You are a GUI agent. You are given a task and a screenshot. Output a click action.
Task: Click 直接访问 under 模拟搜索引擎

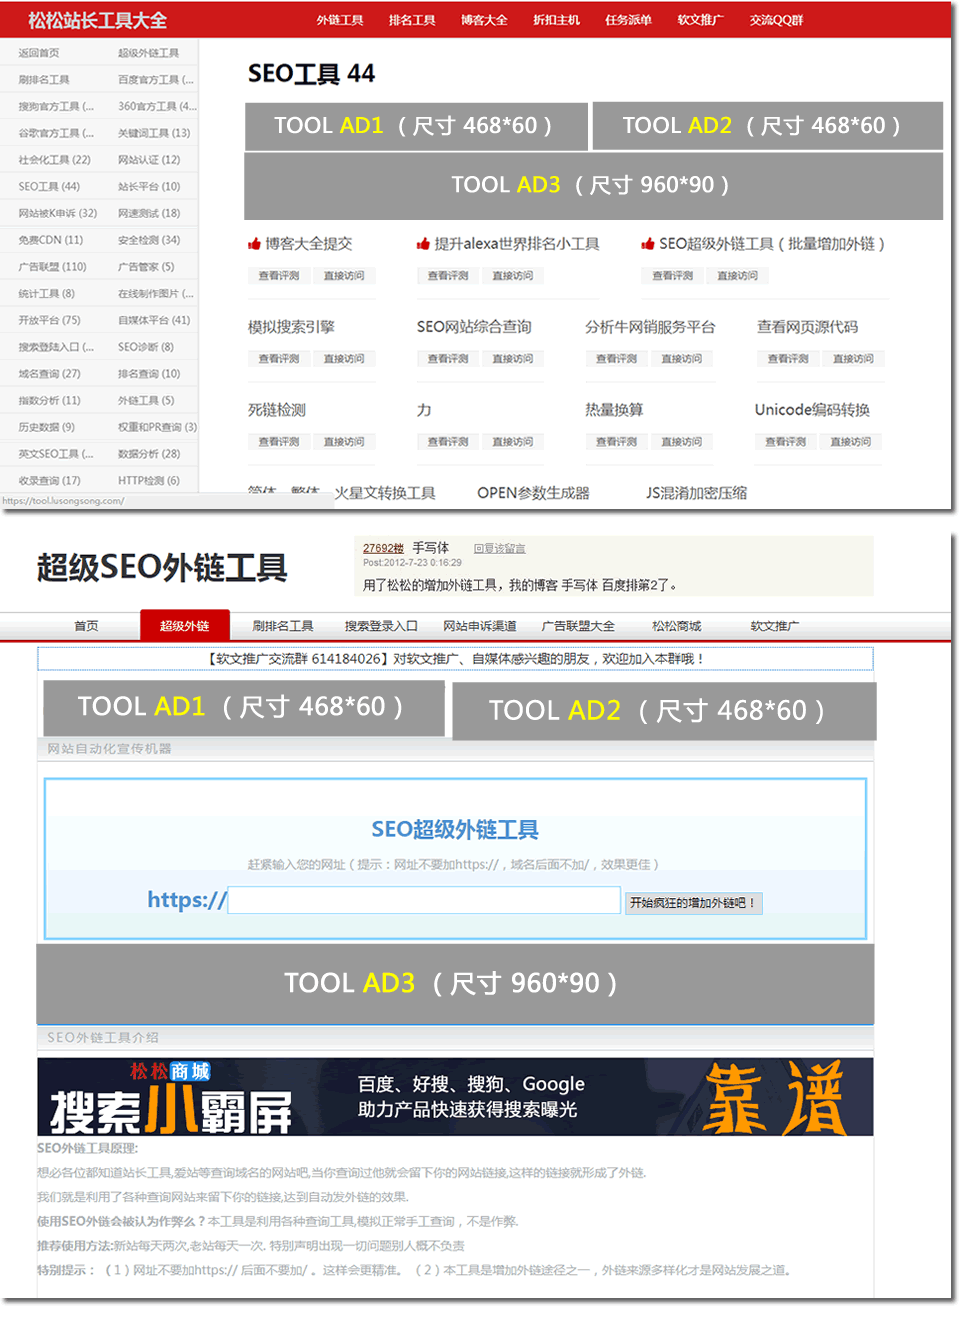pyautogui.click(x=344, y=359)
